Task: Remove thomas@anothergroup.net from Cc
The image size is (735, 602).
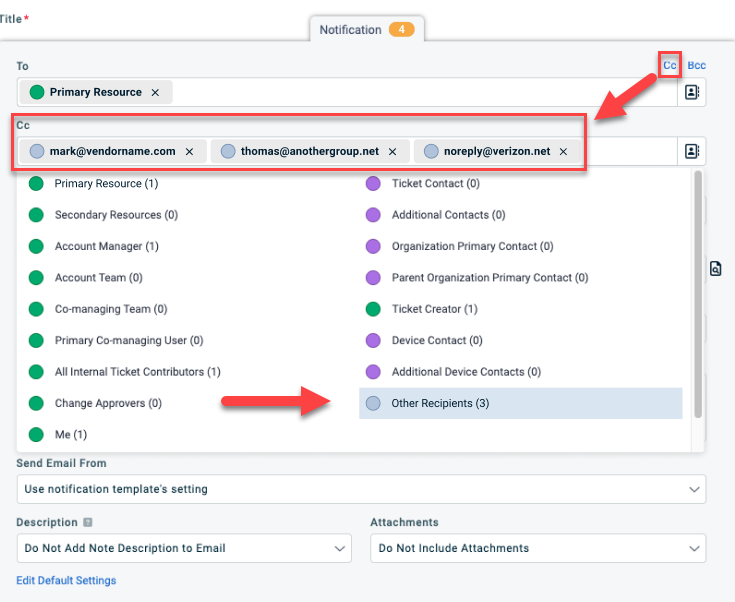Action: pyautogui.click(x=392, y=151)
